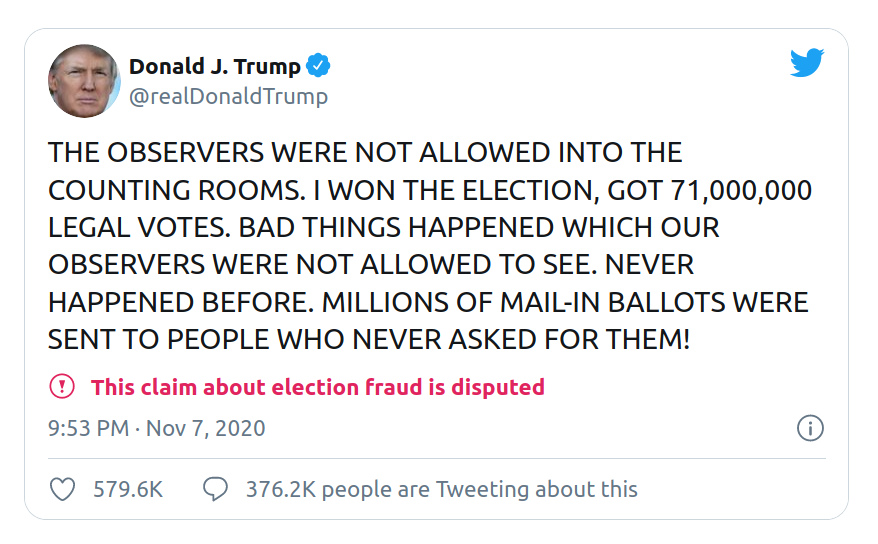878x544 pixels.
Task: Open the @realDonaldTrump handle link
Action: (x=228, y=96)
